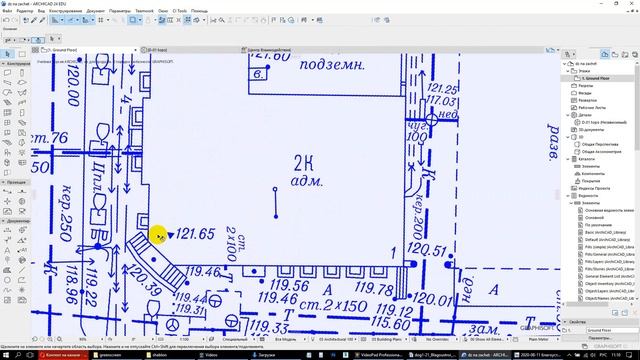Collapse the Каталоги tree node
This screenshot has height=360, width=640.
pyautogui.click(x=568, y=159)
